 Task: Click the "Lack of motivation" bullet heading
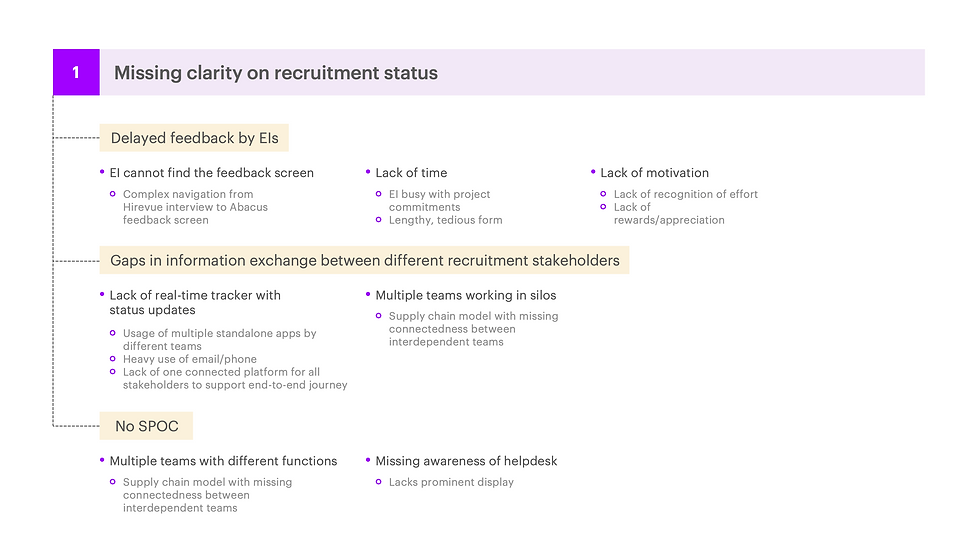click(654, 173)
